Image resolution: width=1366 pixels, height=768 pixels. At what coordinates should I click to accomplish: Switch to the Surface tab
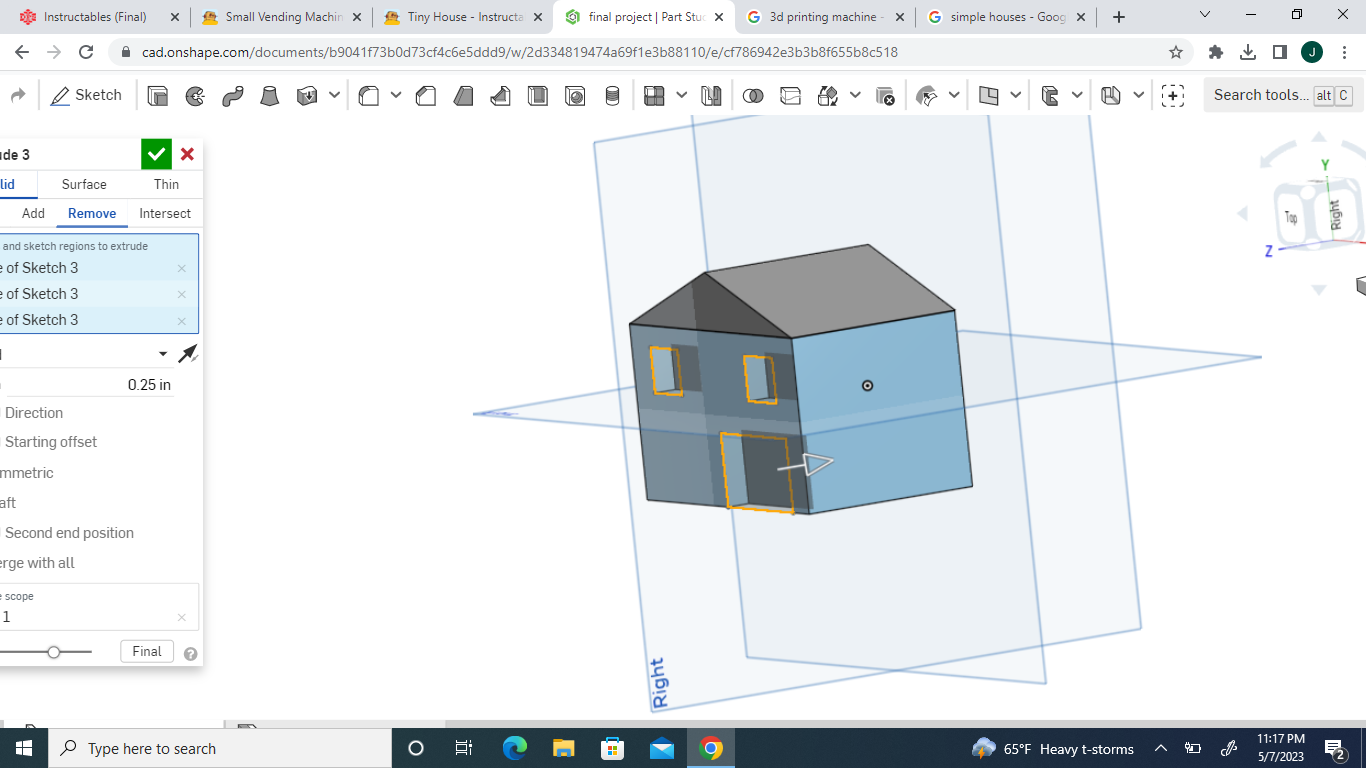(x=83, y=184)
